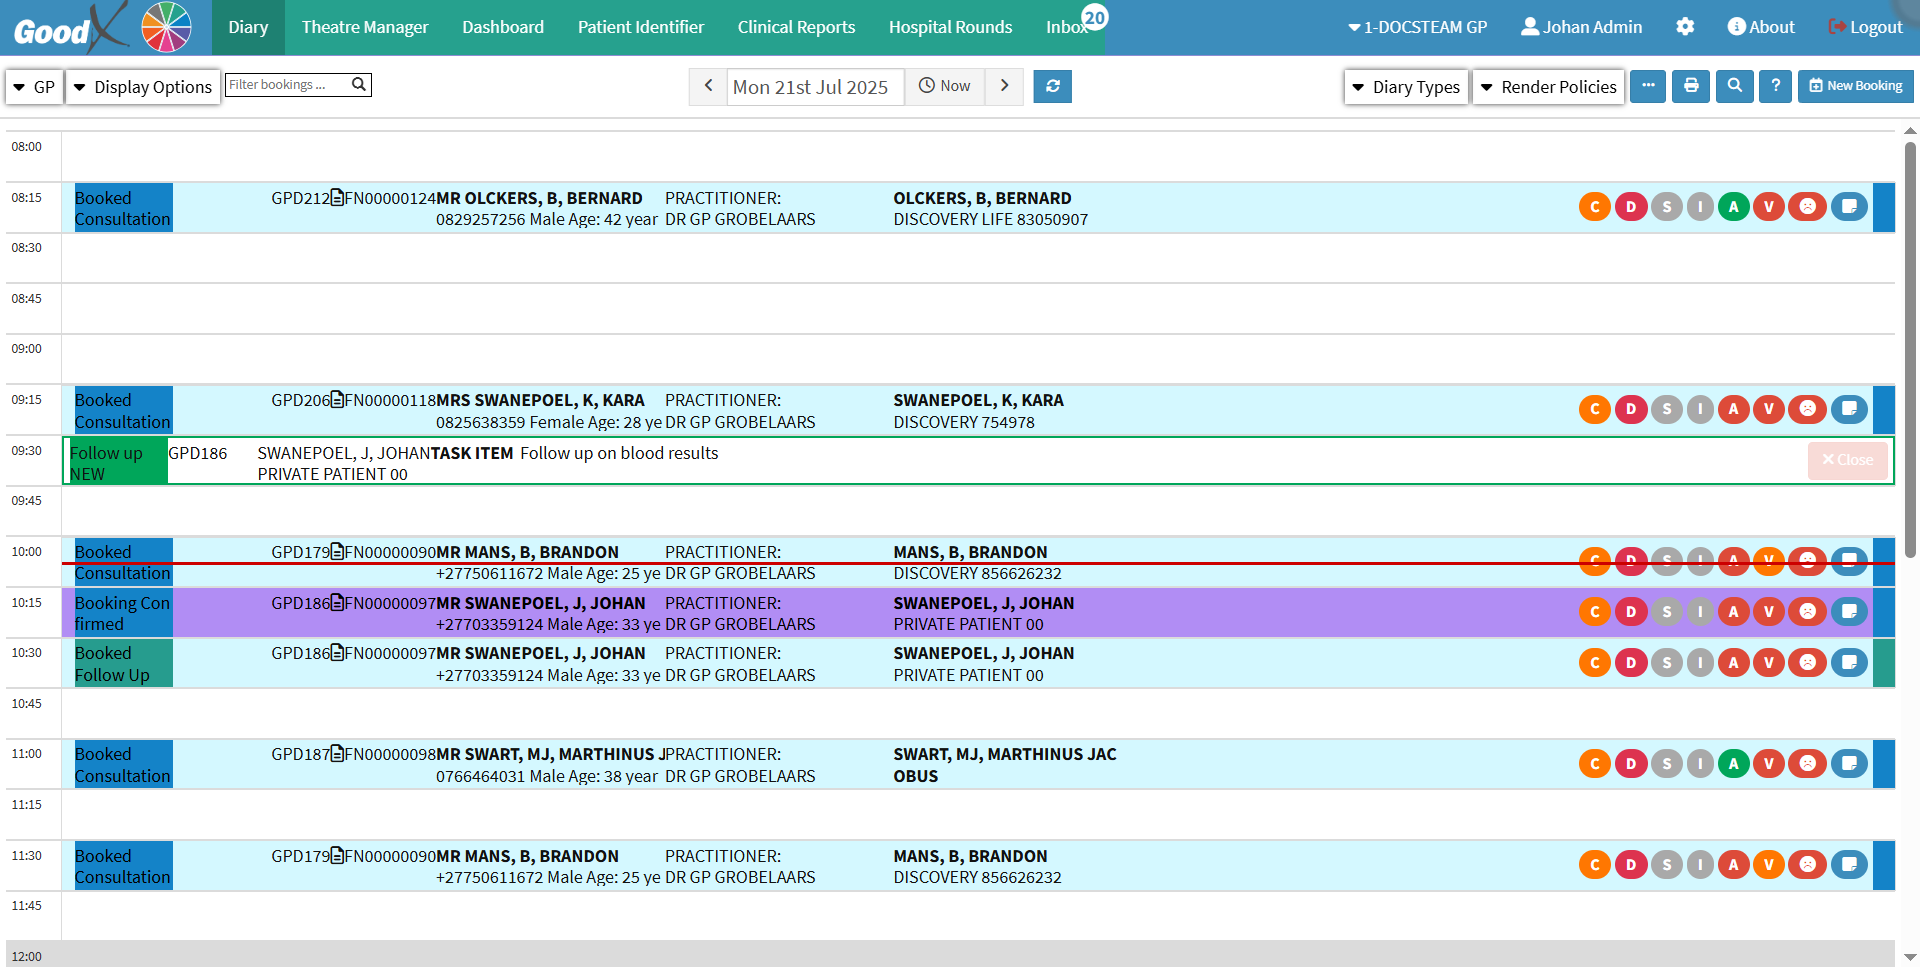Expand the Render Policies dropdown

1548,87
